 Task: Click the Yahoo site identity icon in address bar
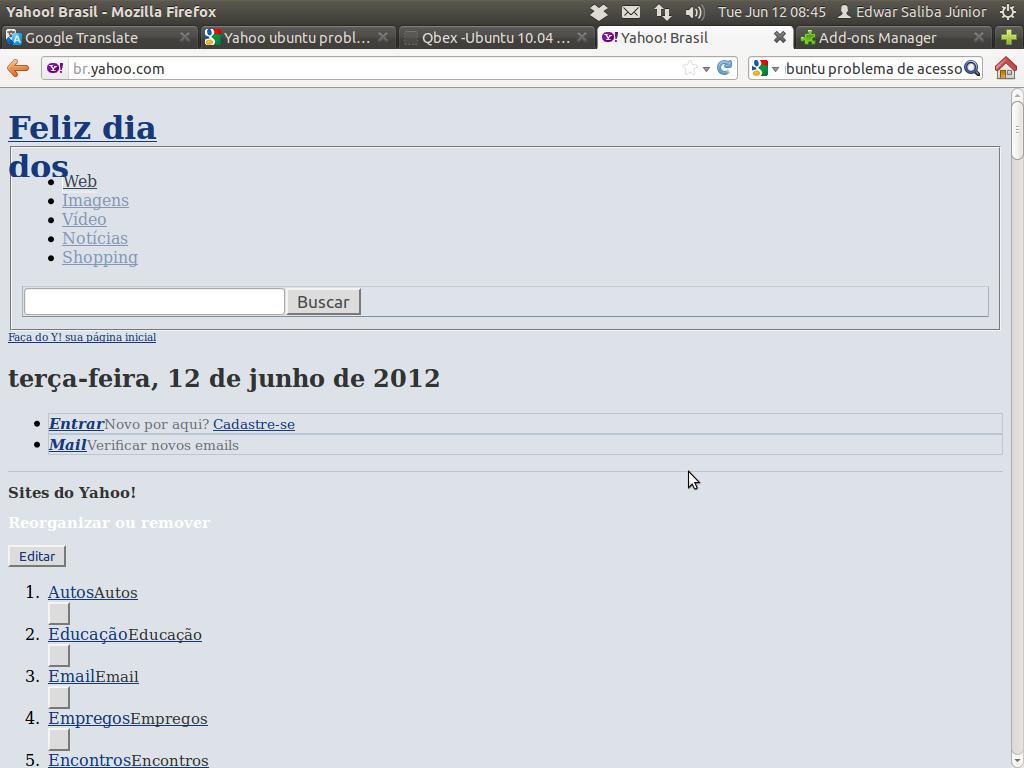click(x=55, y=68)
